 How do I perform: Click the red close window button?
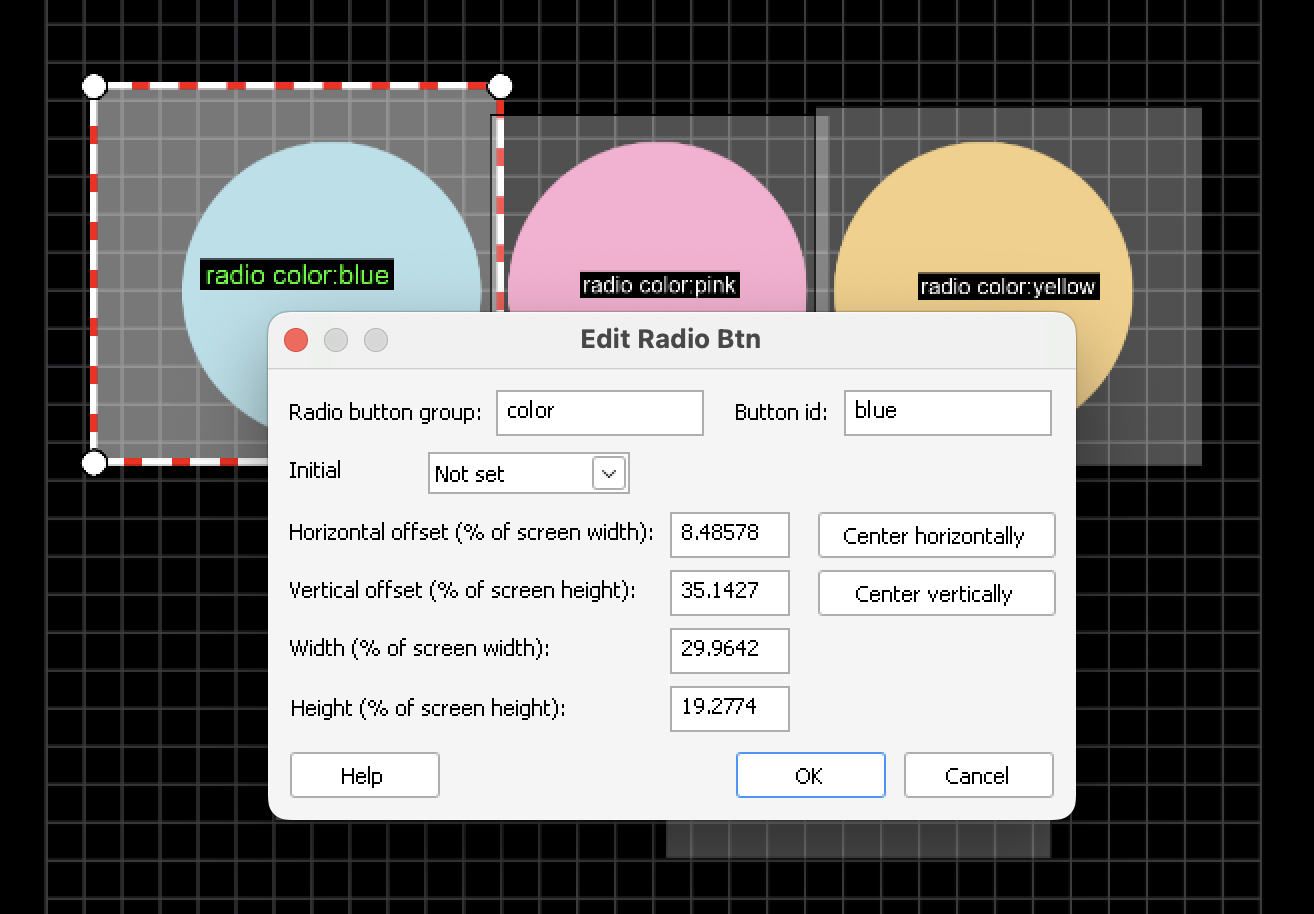tap(296, 340)
